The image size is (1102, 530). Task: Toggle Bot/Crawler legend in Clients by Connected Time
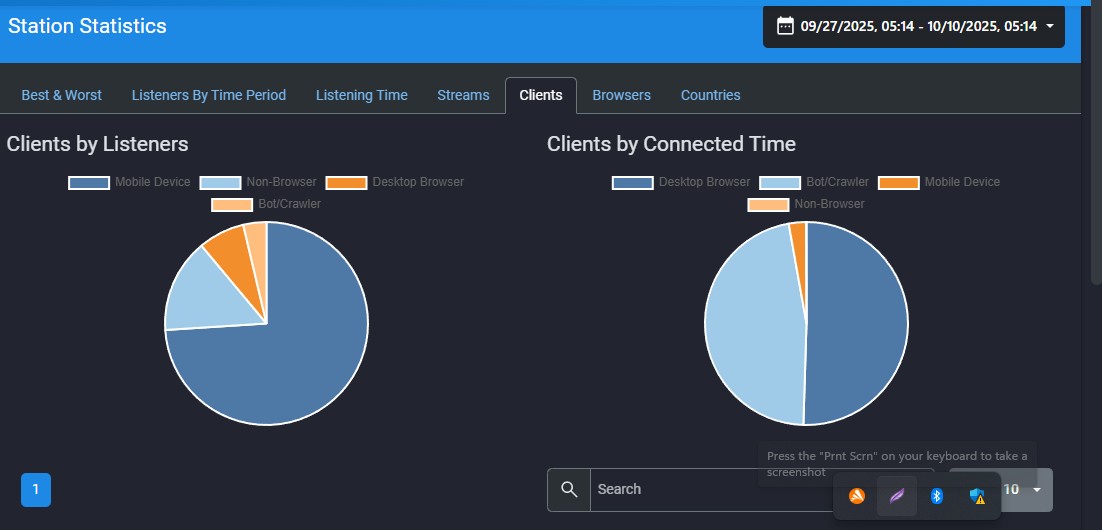pos(815,182)
